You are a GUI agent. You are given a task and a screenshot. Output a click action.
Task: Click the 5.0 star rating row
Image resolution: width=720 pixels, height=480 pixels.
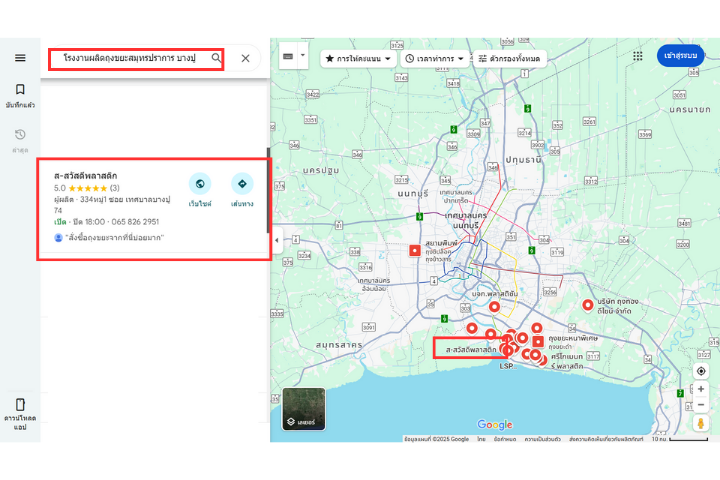point(87,188)
